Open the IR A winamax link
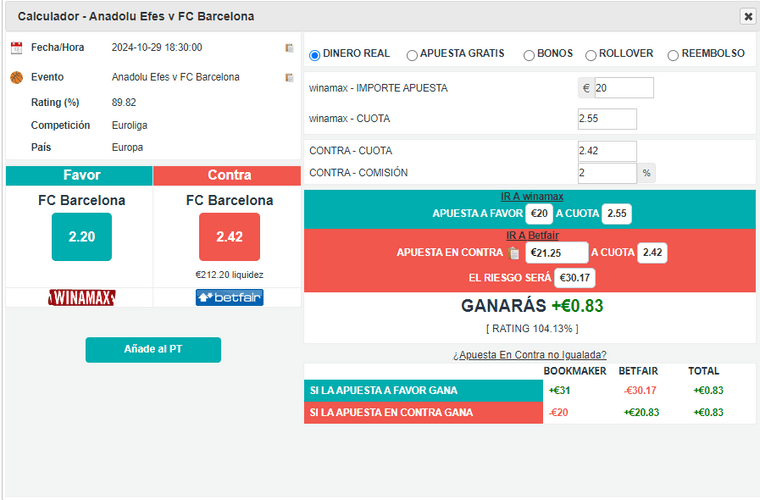 [x=532, y=197]
